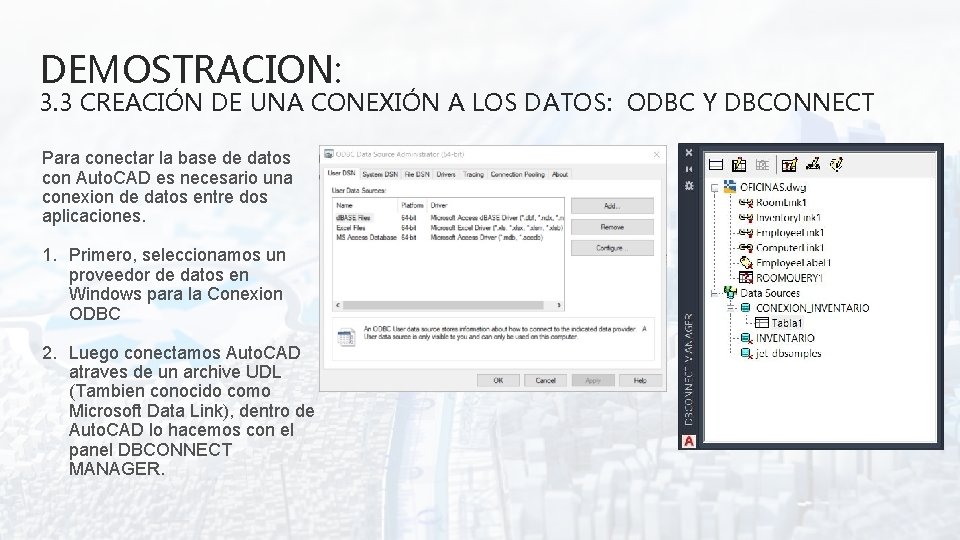Select the ROOMQUERY1 query item

pyautogui.click(x=781, y=278)
